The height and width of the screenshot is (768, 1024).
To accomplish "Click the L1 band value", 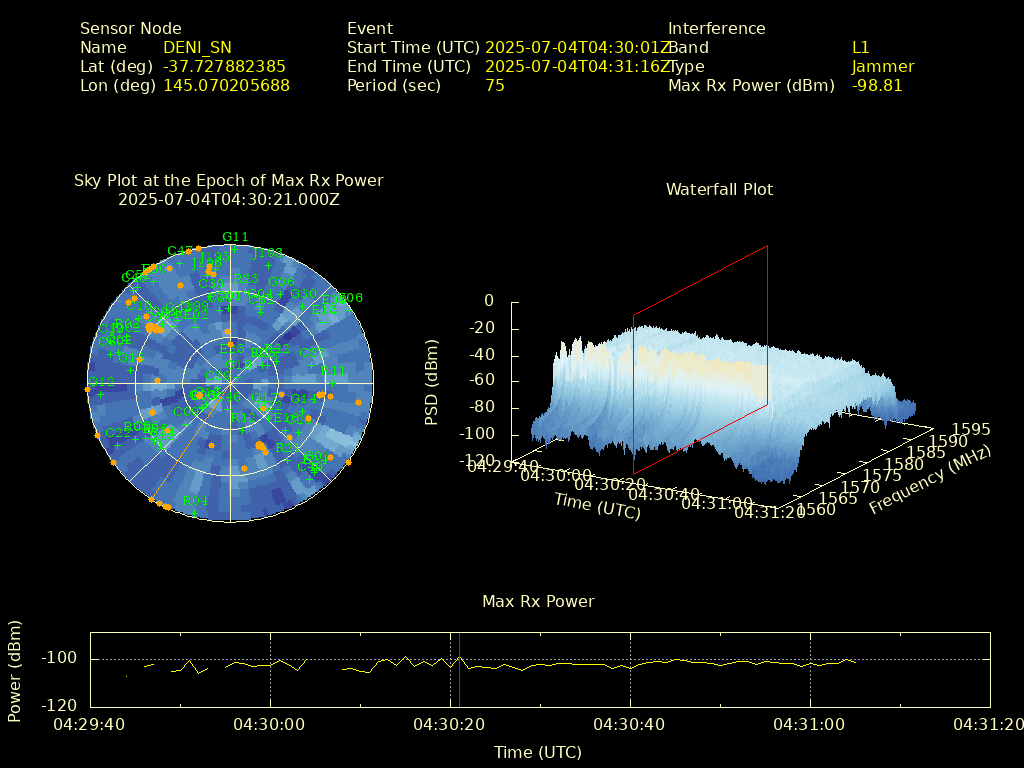I will [x=860, y=47].
